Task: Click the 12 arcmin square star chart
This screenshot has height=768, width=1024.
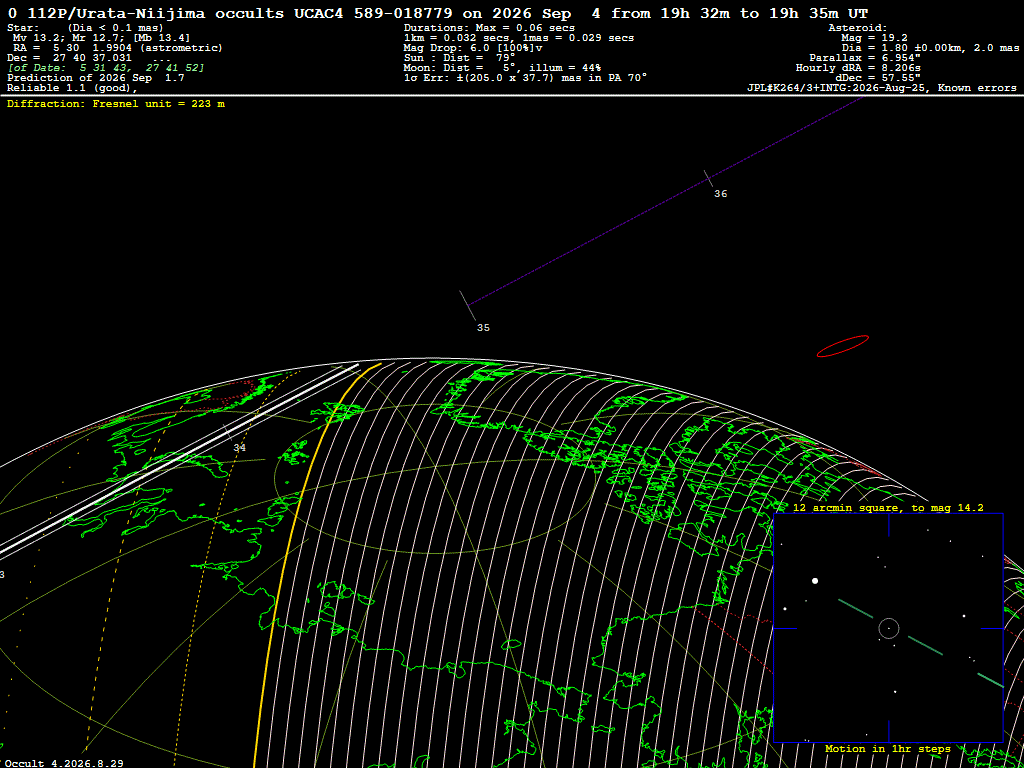Action: [x=888, y=628]
